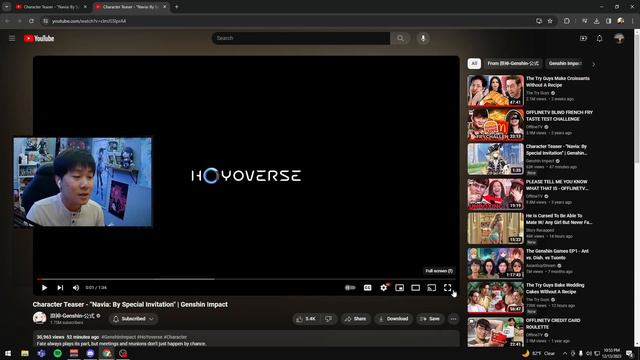The height and width of the screenshot is (360, 640).
Task: Open the Genshin channel name link
Action: click(x=72, y=316)
